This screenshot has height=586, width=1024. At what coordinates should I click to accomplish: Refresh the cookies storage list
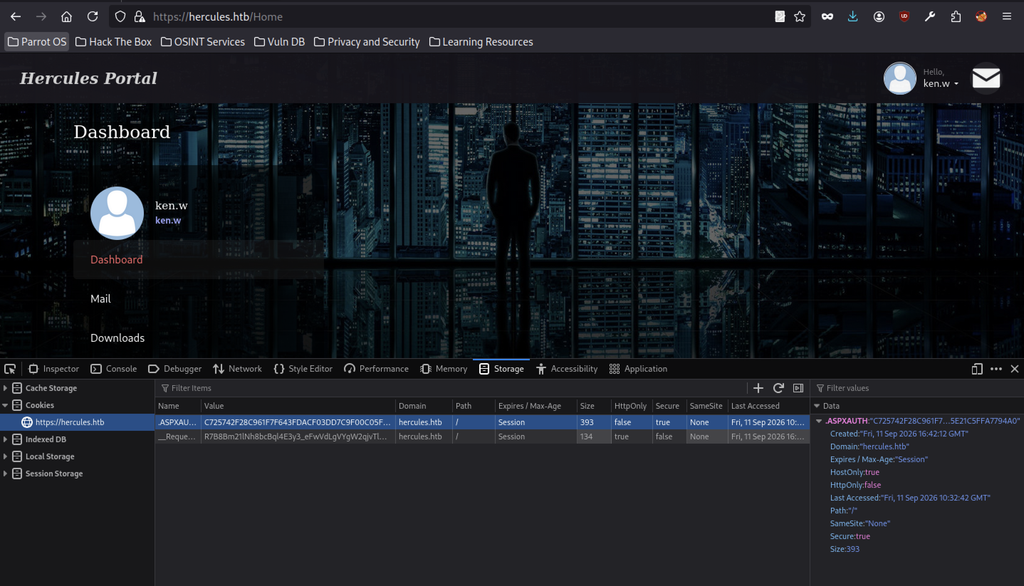(x=778, y=388)
